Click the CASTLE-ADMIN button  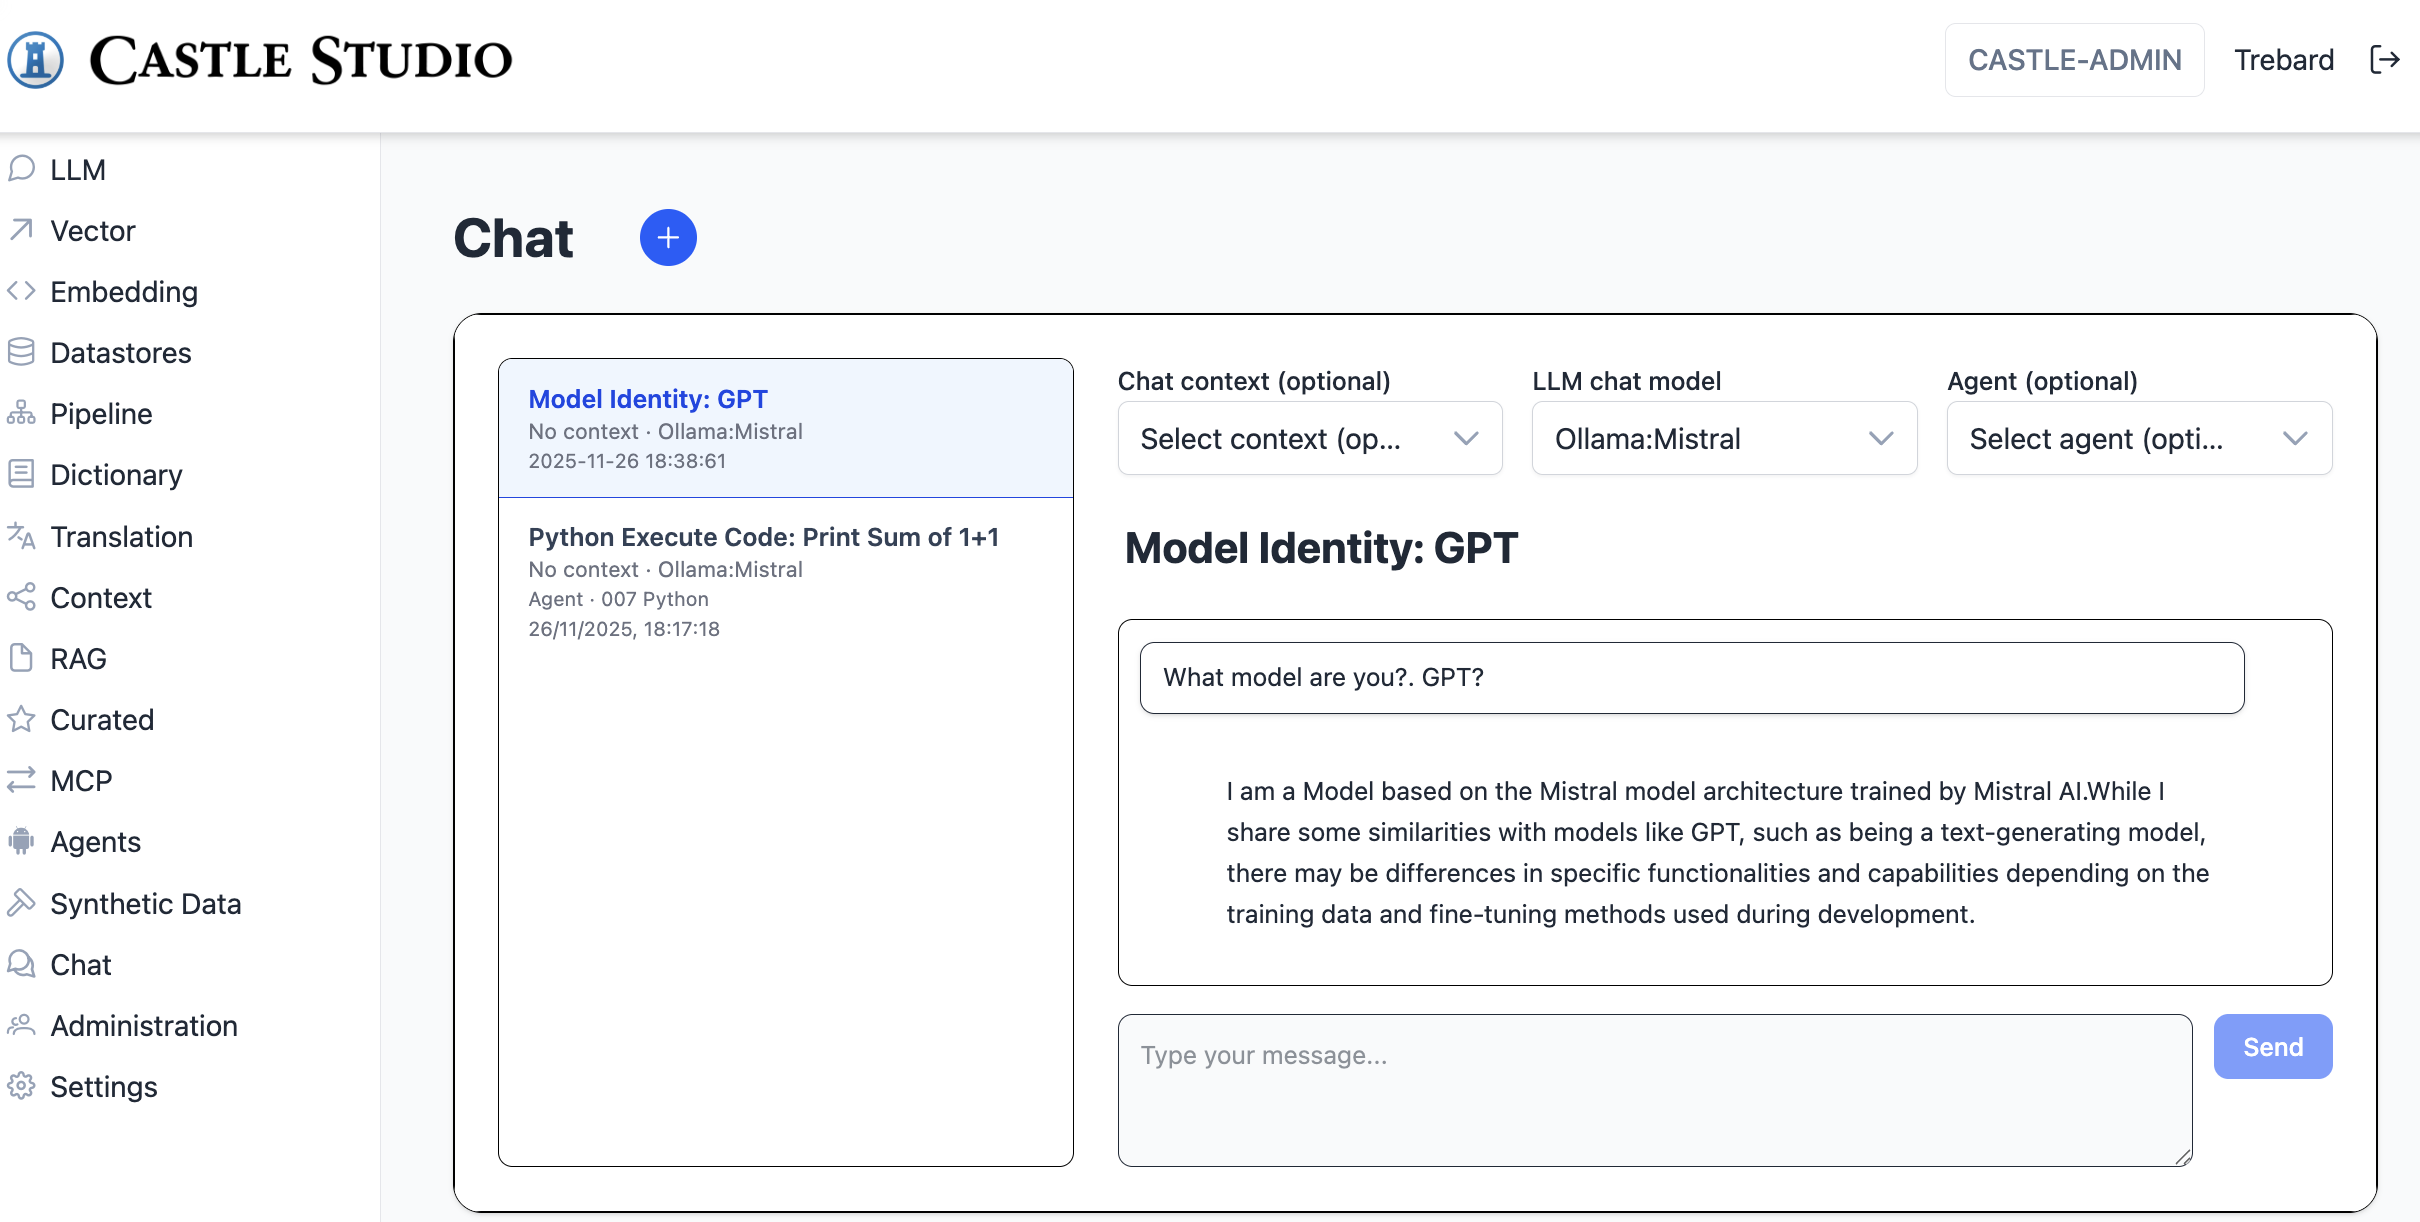[2074, 60]
